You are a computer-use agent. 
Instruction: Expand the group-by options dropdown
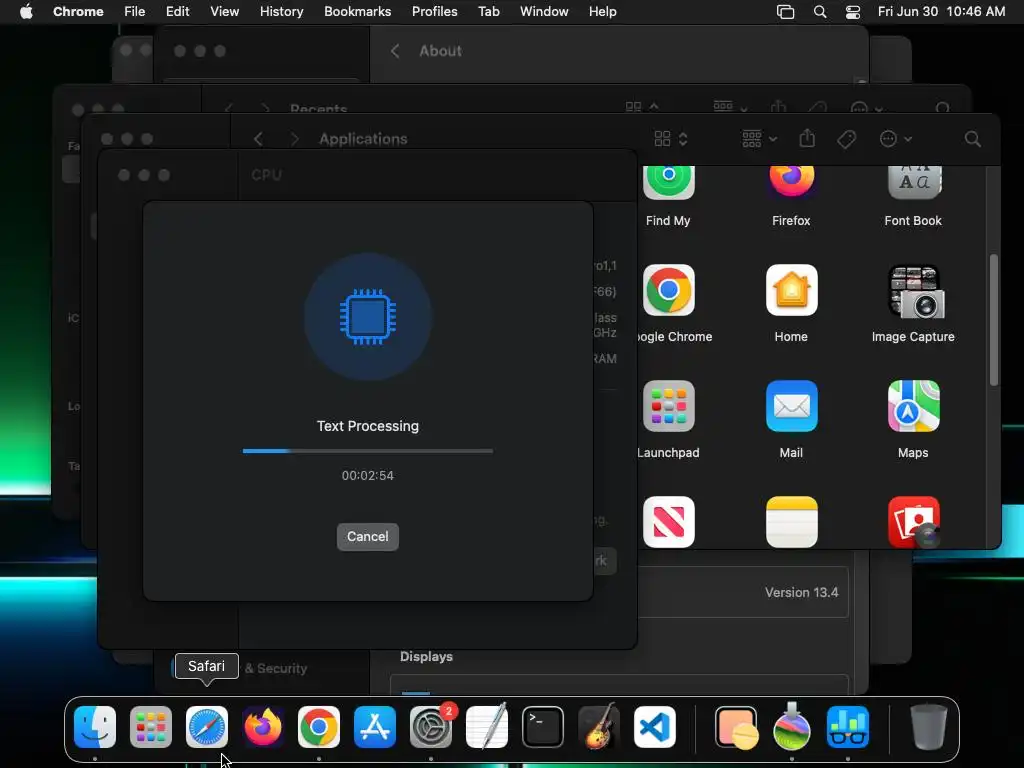760,138
